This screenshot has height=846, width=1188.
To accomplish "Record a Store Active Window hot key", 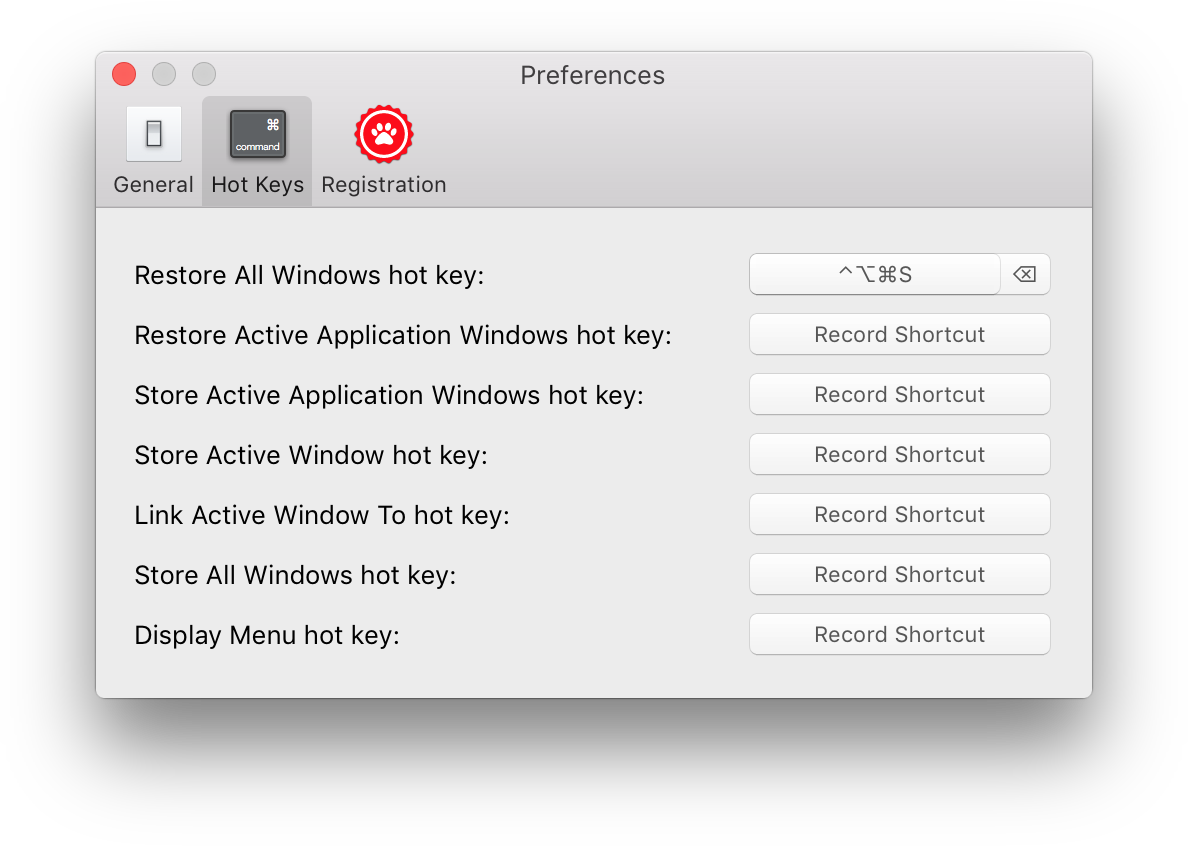I will click(898, 454).
